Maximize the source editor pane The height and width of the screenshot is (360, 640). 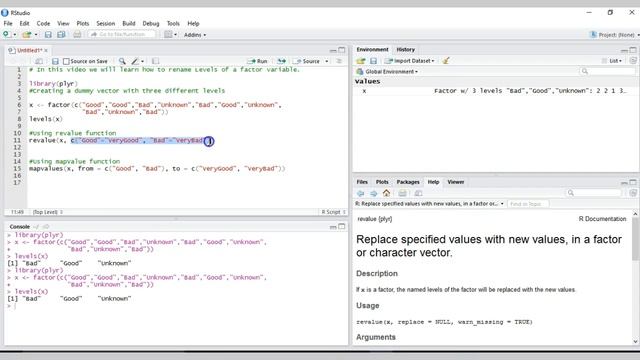(342, 50)
